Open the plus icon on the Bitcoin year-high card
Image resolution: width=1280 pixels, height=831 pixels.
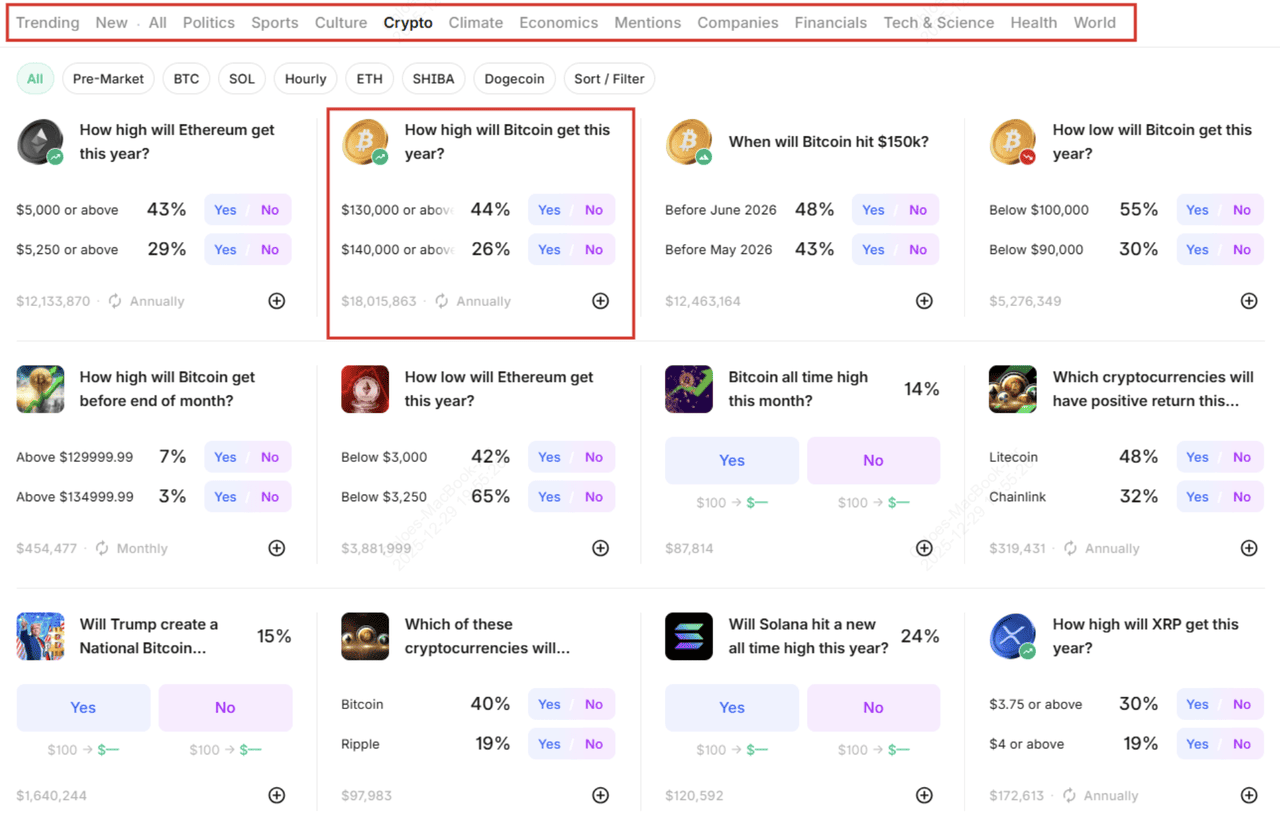[600, 300]
